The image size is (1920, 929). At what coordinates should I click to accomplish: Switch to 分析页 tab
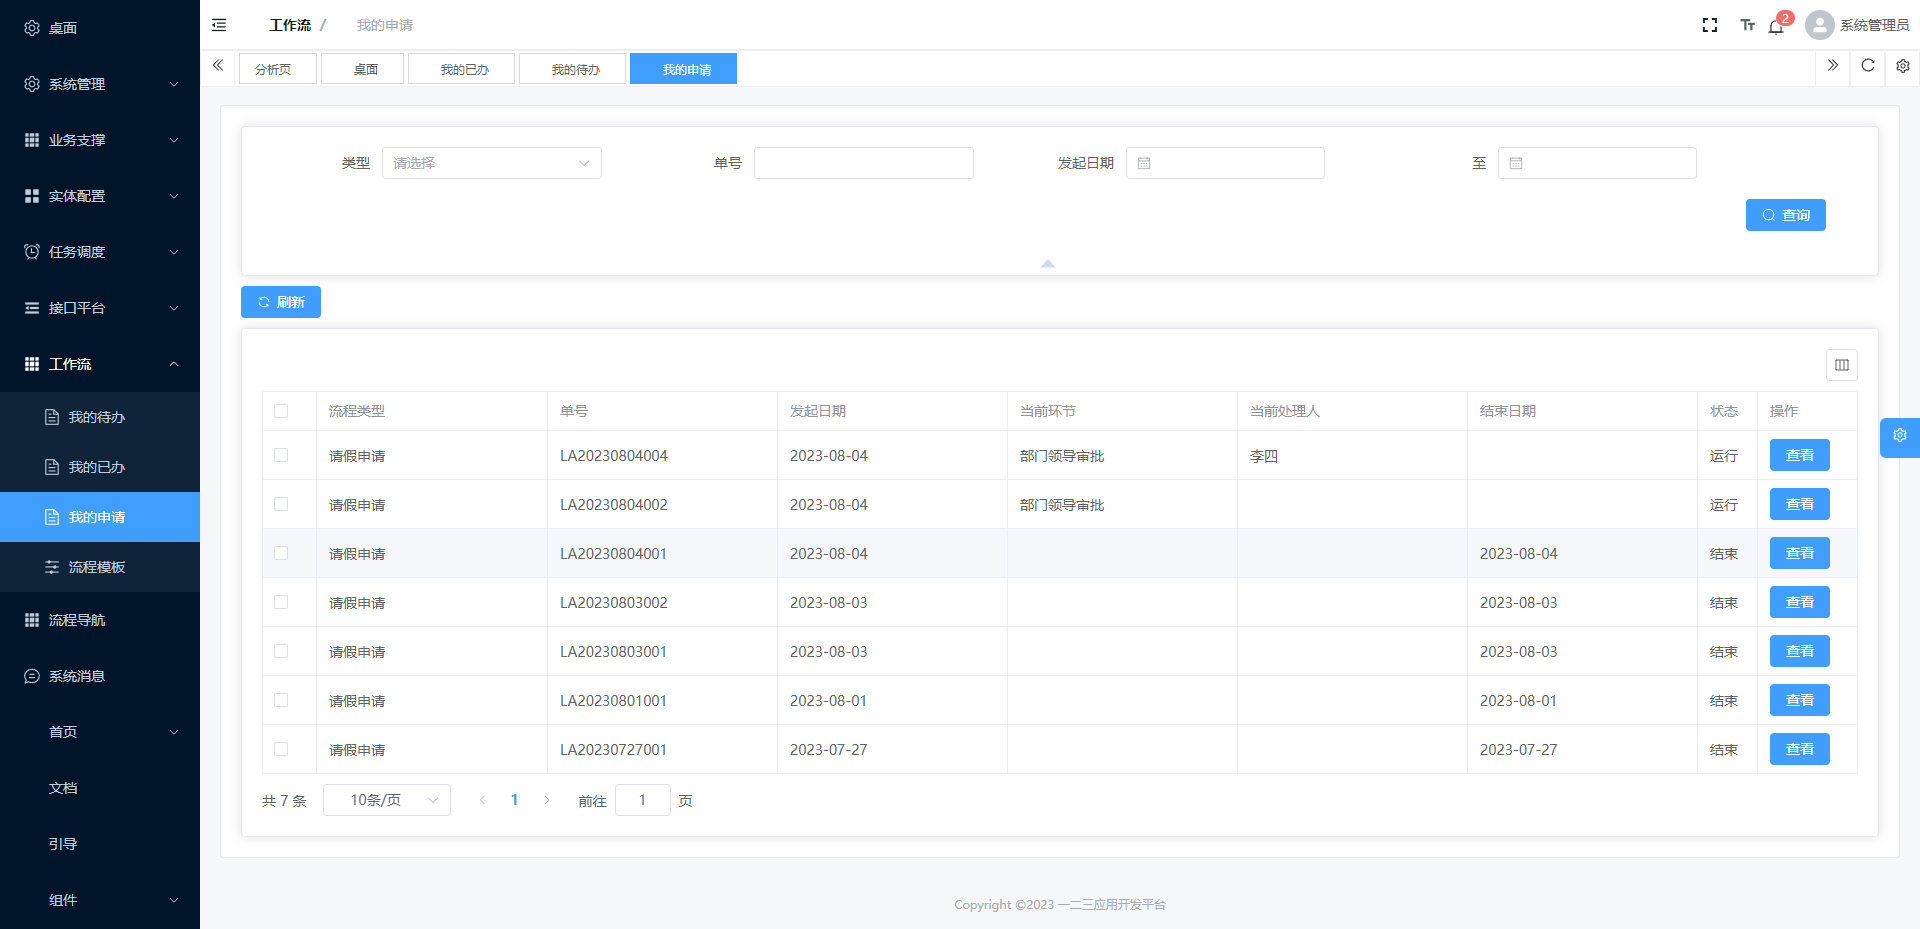tap(278, 69)
